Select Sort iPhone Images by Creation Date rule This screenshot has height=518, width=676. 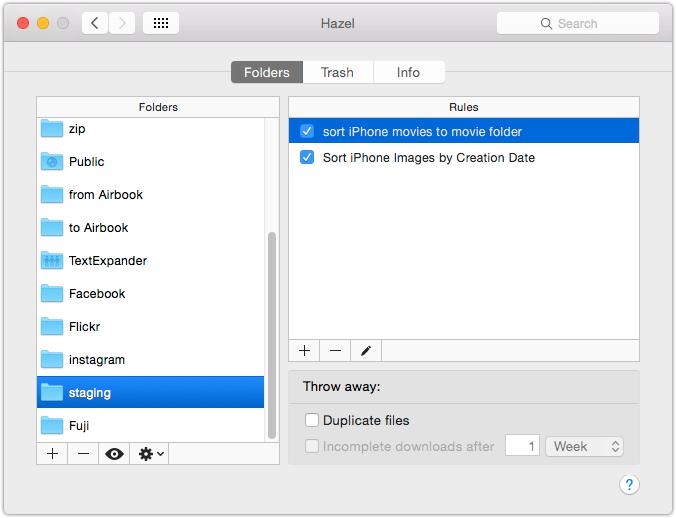464,157
